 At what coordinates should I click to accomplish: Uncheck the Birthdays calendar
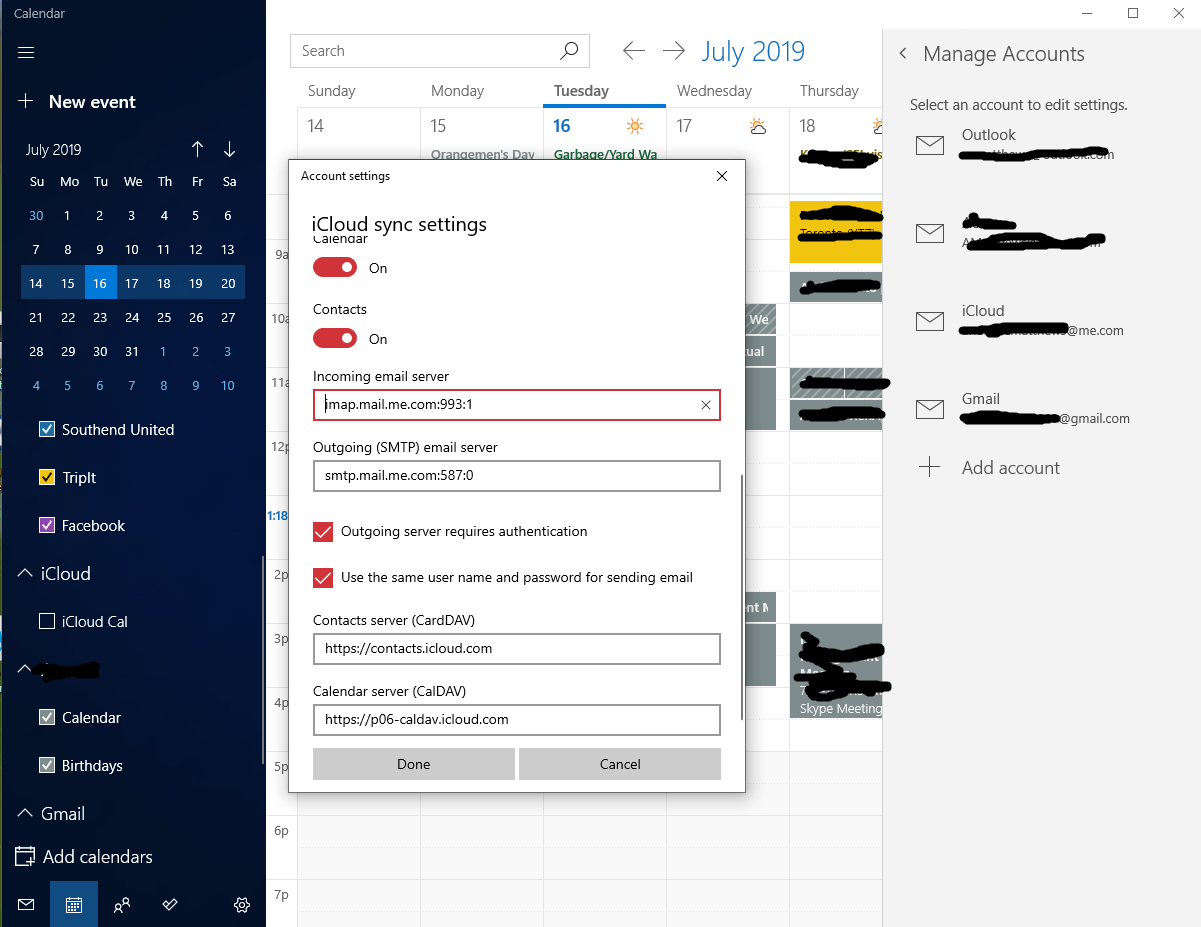click(x=46, y=765)
